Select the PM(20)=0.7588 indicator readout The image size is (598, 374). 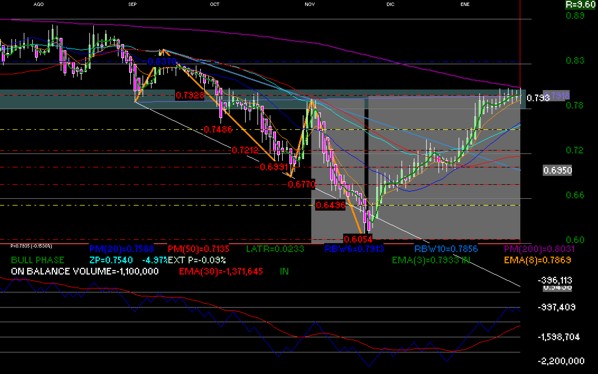(x=122, y=249)
